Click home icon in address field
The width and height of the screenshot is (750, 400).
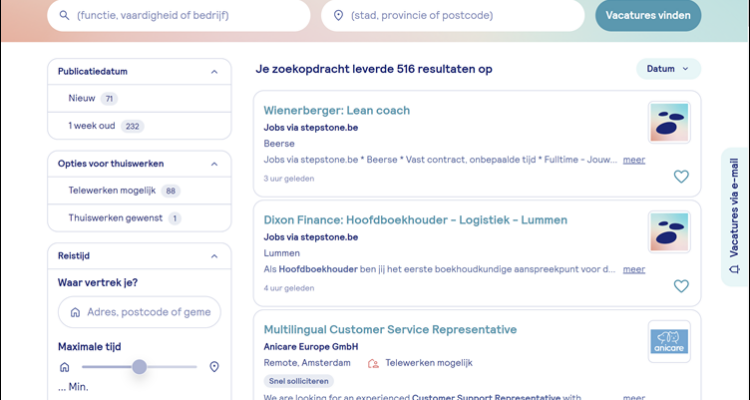(75, 312)
